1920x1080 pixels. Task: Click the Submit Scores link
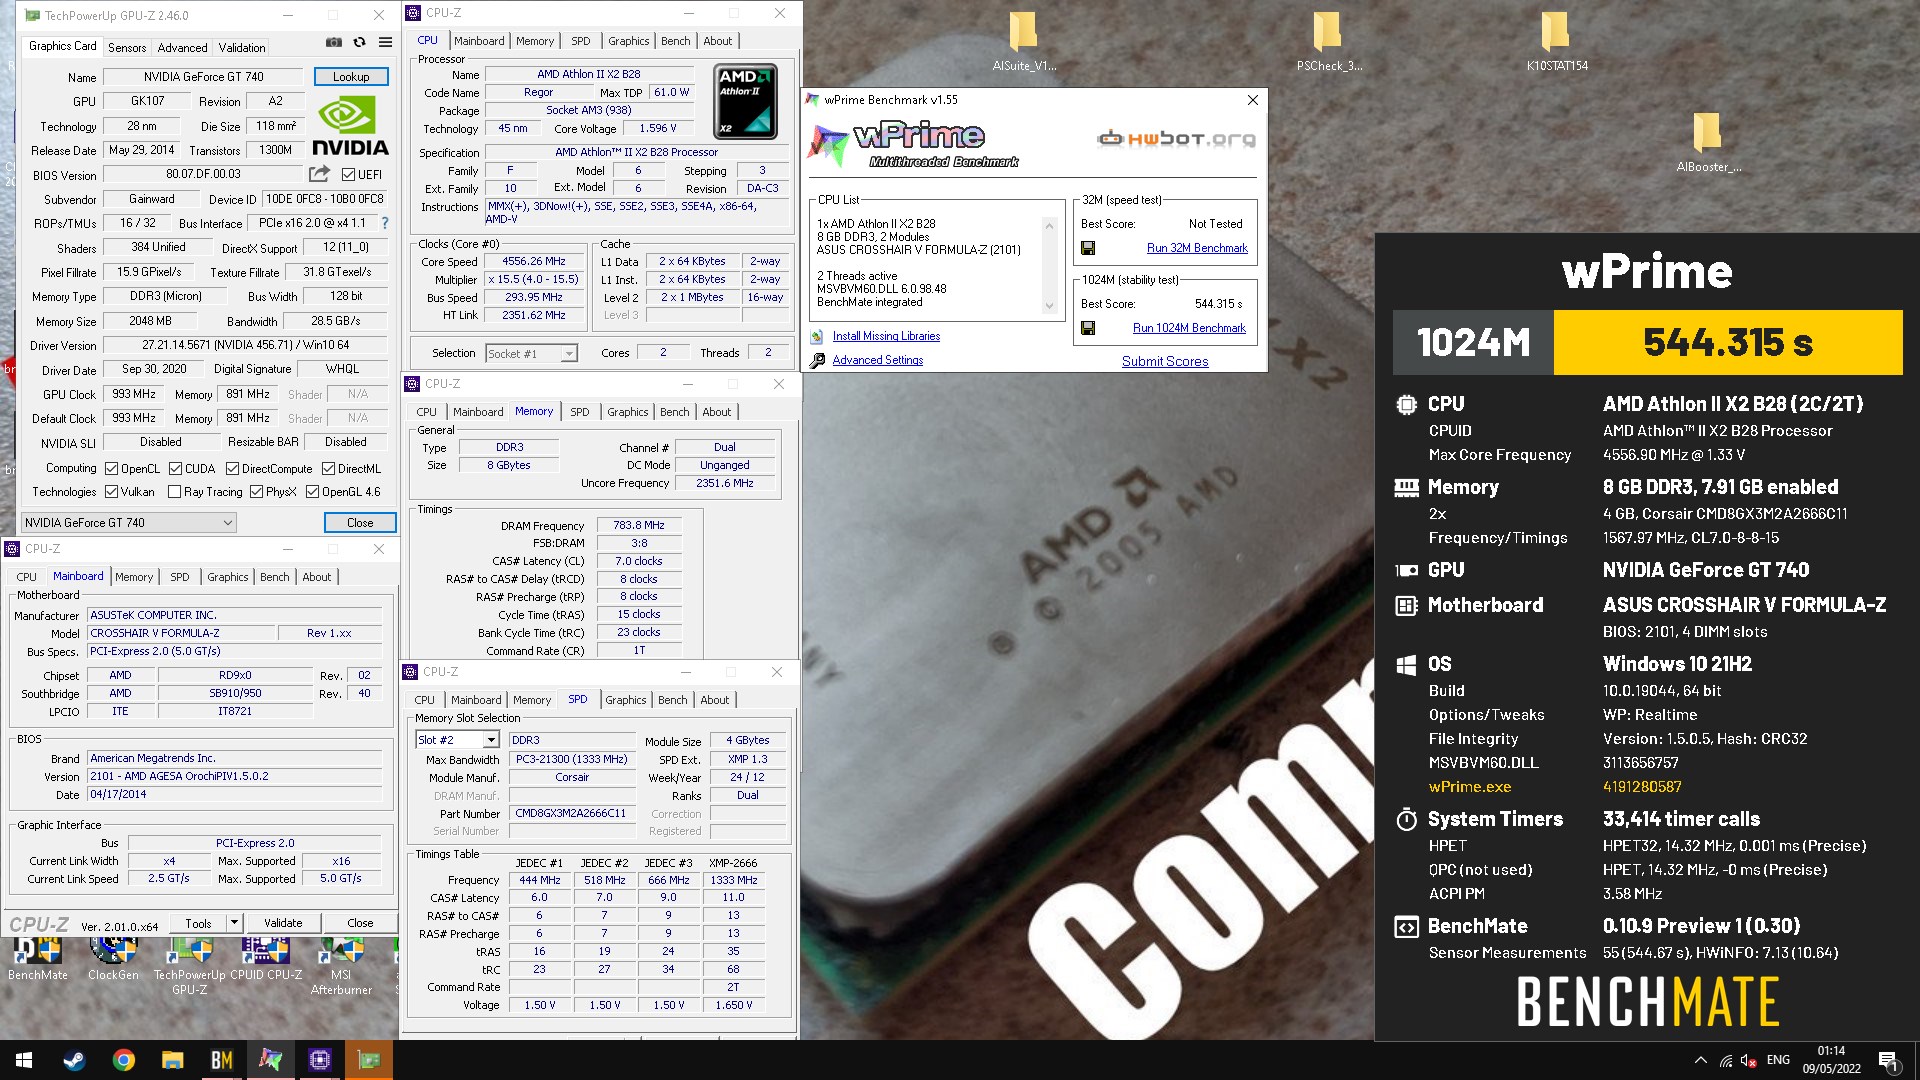pyautogui.click(x=1165, y=361)
